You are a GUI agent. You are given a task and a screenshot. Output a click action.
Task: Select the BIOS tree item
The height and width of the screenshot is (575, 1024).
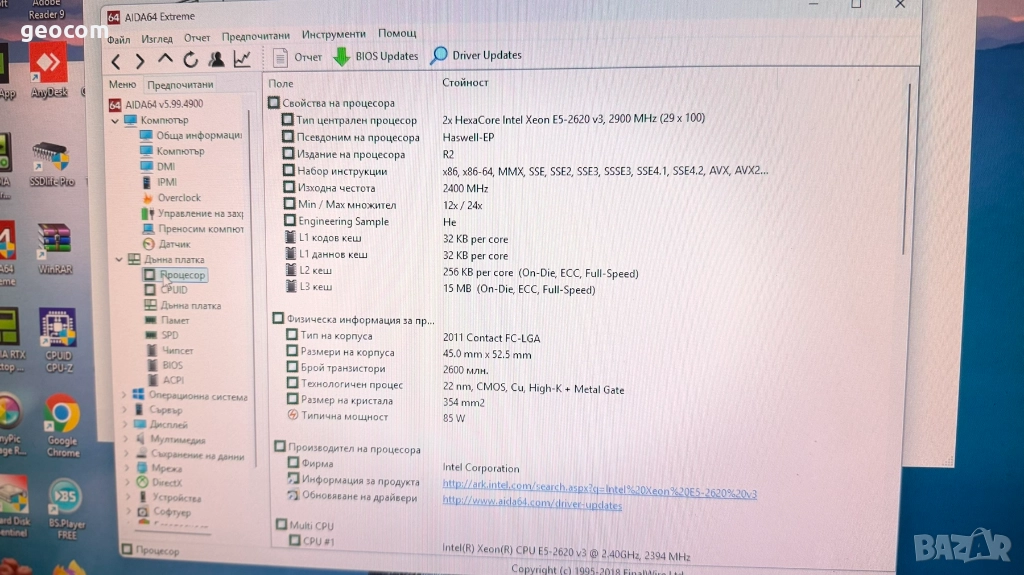(x=165, y=365)
